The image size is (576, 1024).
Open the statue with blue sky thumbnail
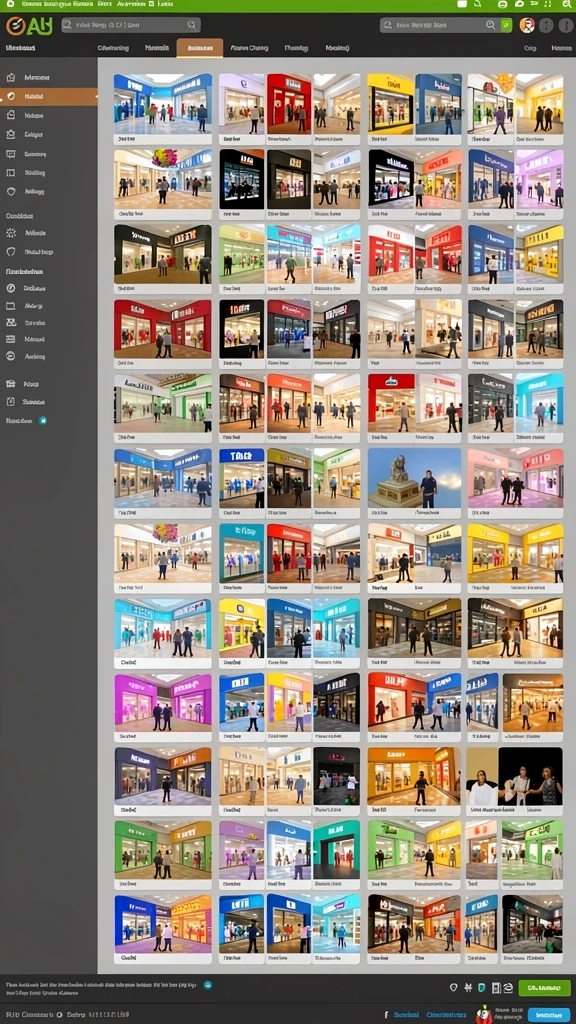(414, 477)
